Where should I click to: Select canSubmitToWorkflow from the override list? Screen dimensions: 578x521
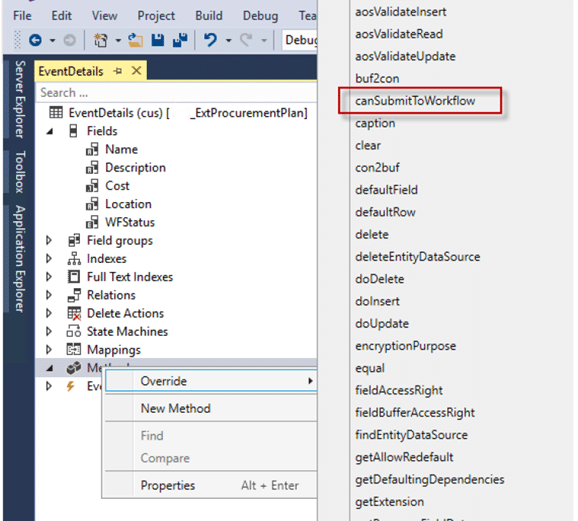tap(415, 101)
